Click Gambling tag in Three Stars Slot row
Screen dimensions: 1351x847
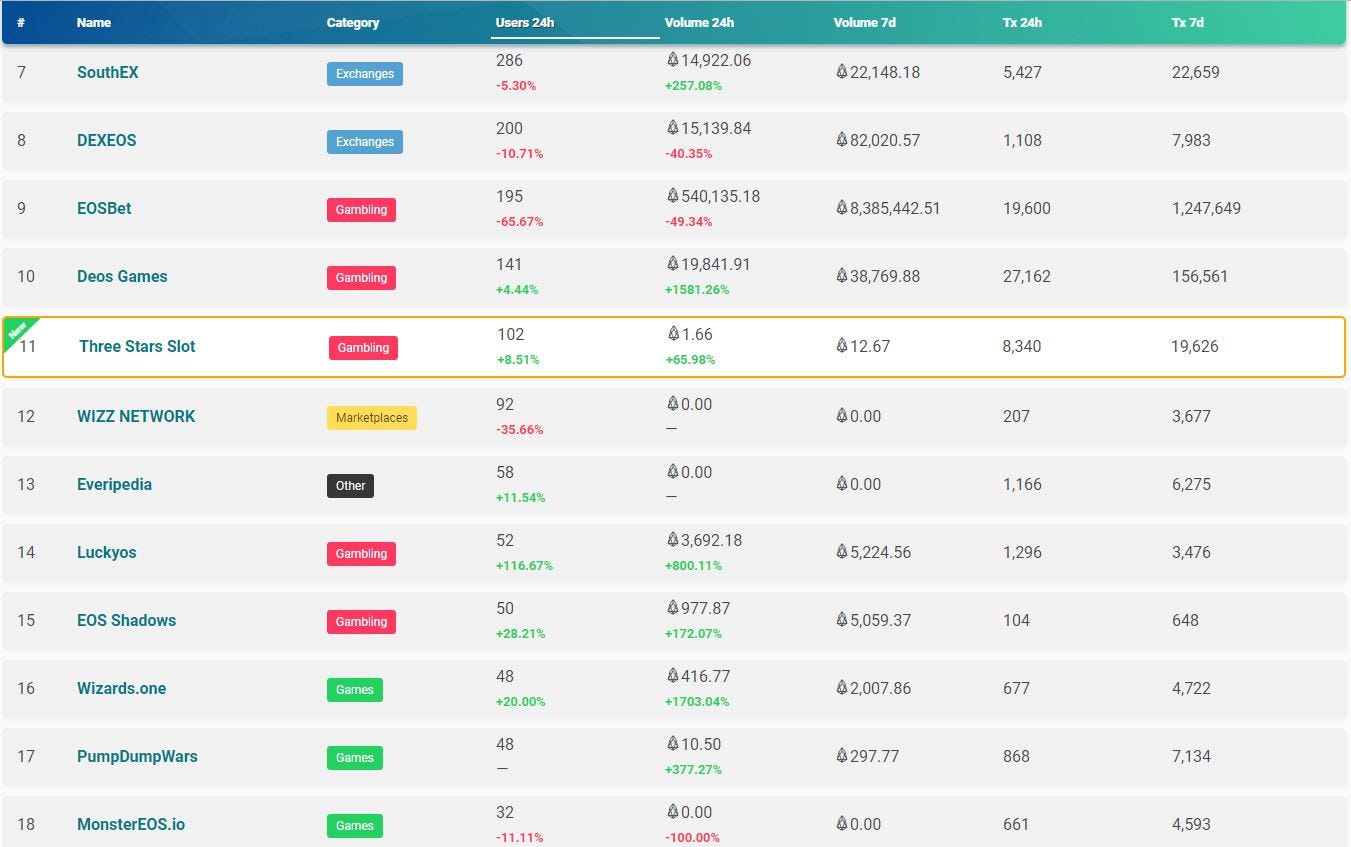363,348
